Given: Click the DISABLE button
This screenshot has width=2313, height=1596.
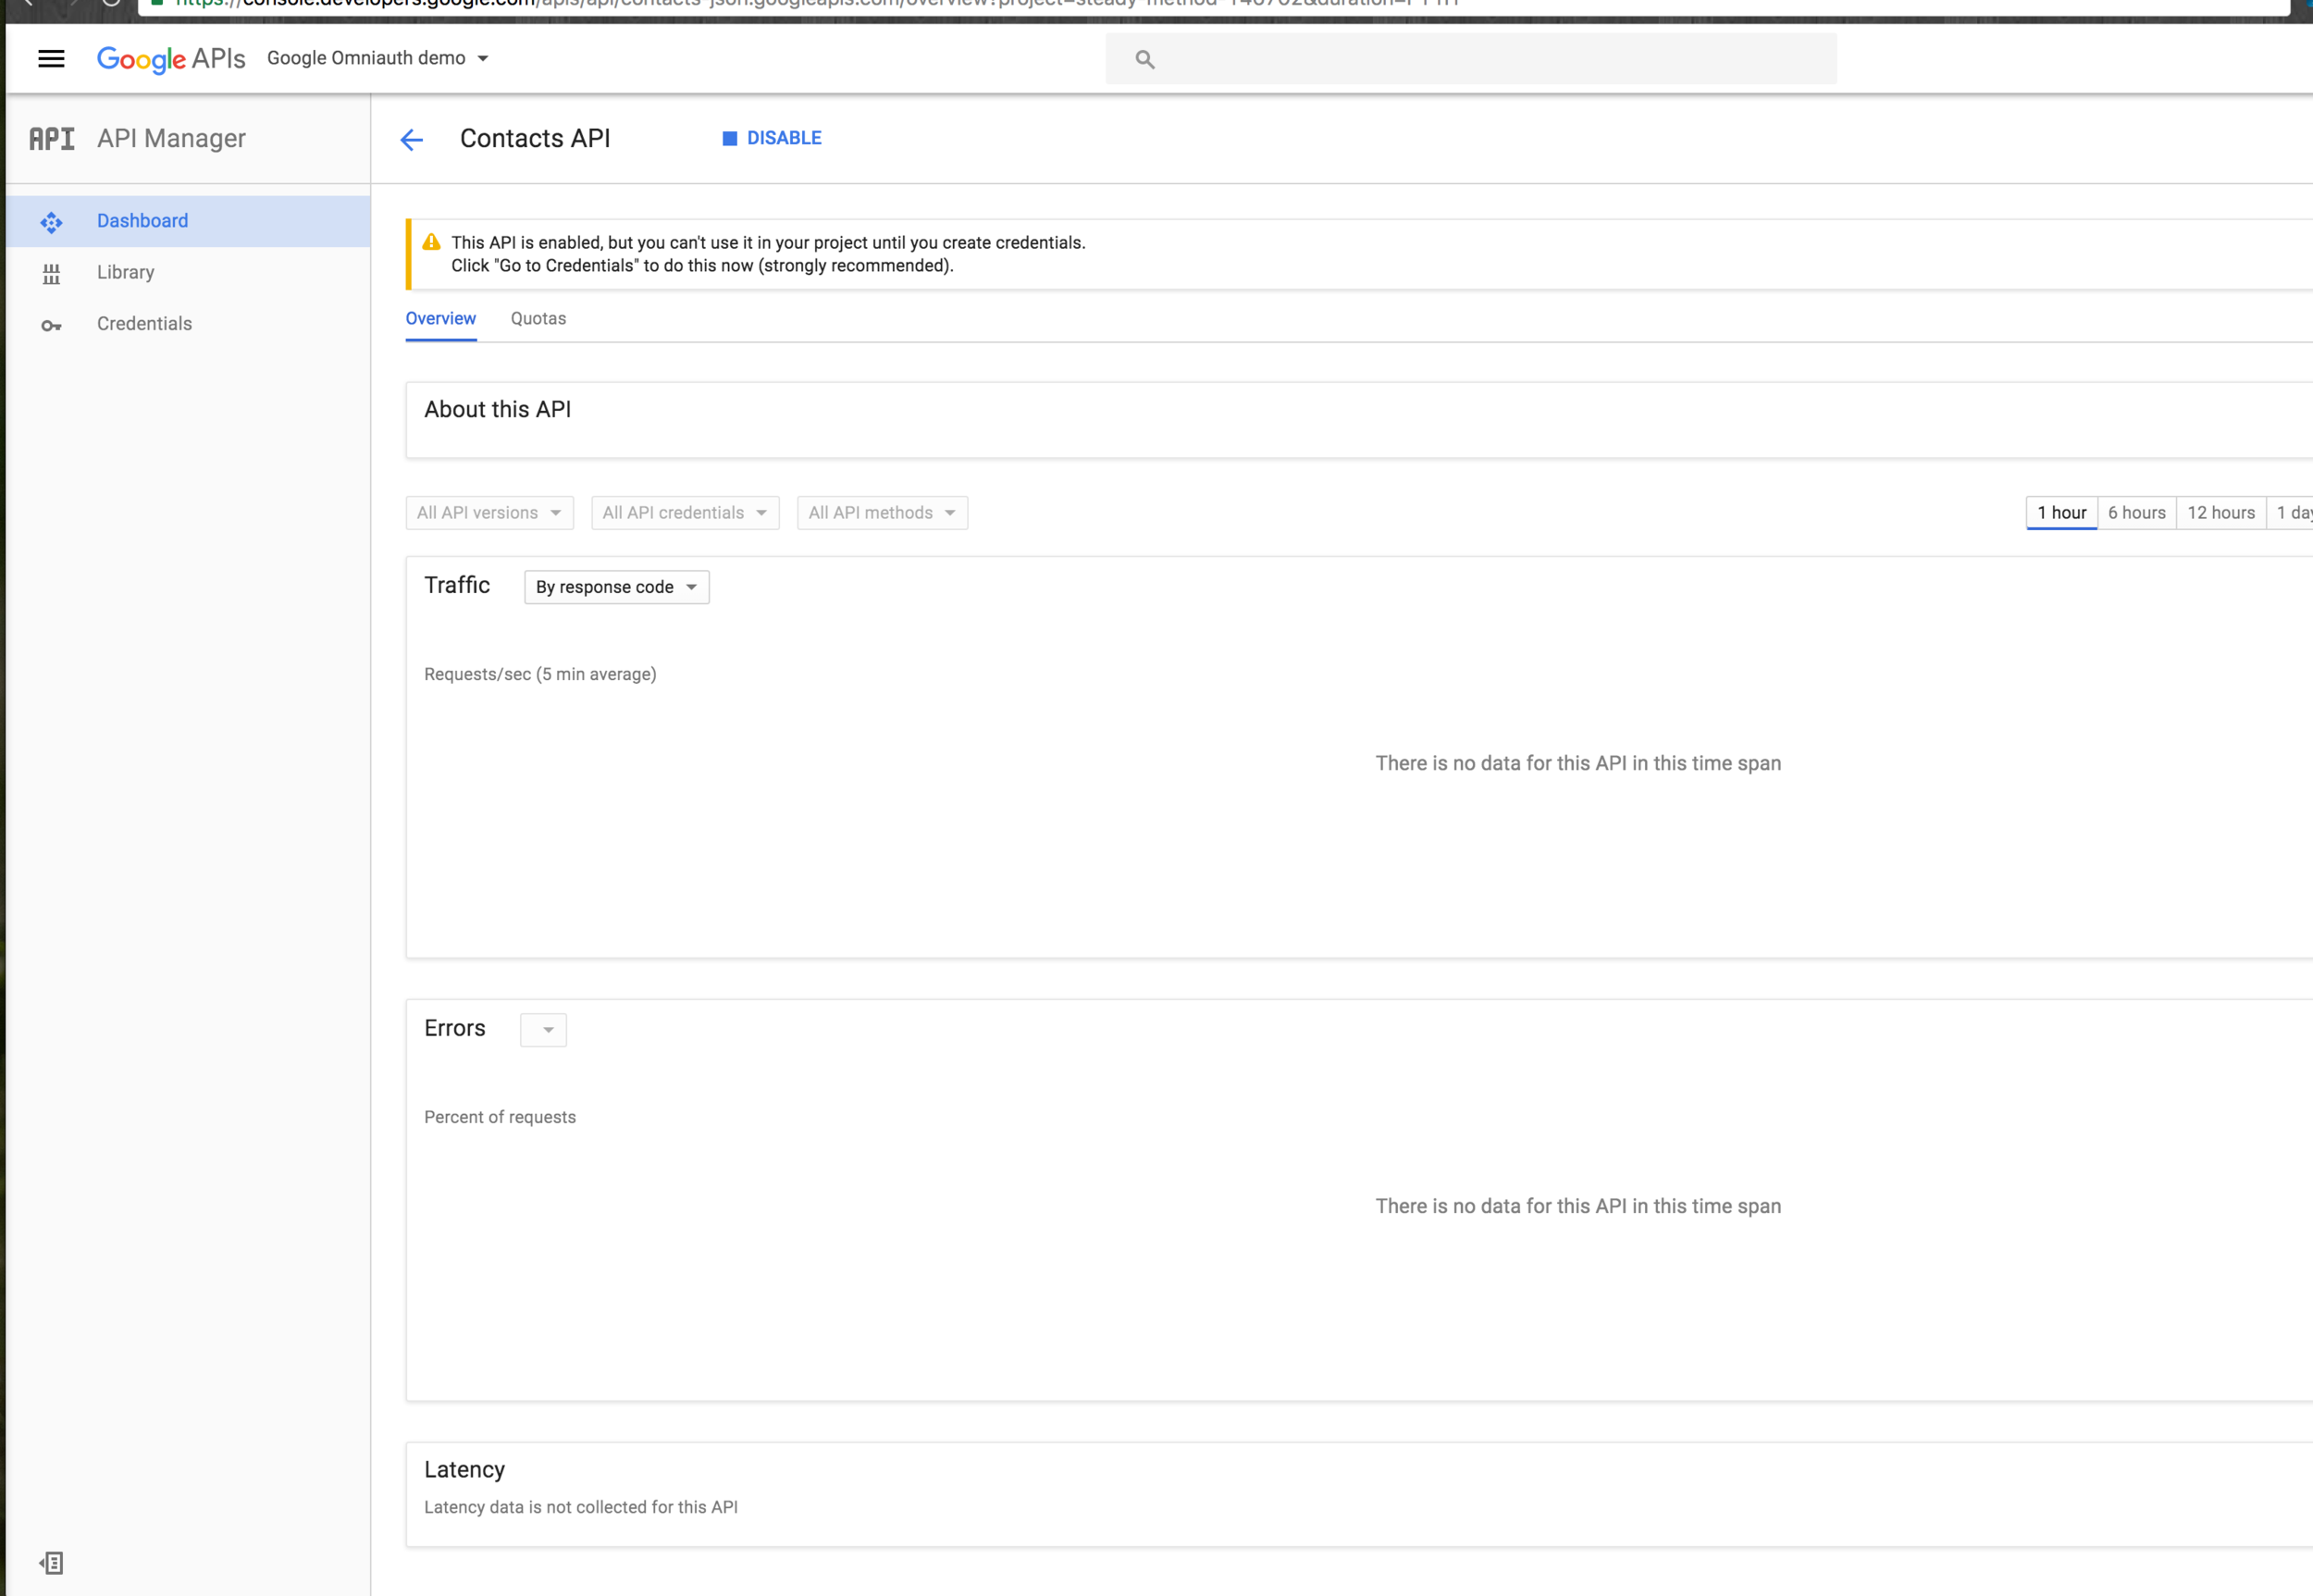Looking at the screenshot, I should pos(772,139).
